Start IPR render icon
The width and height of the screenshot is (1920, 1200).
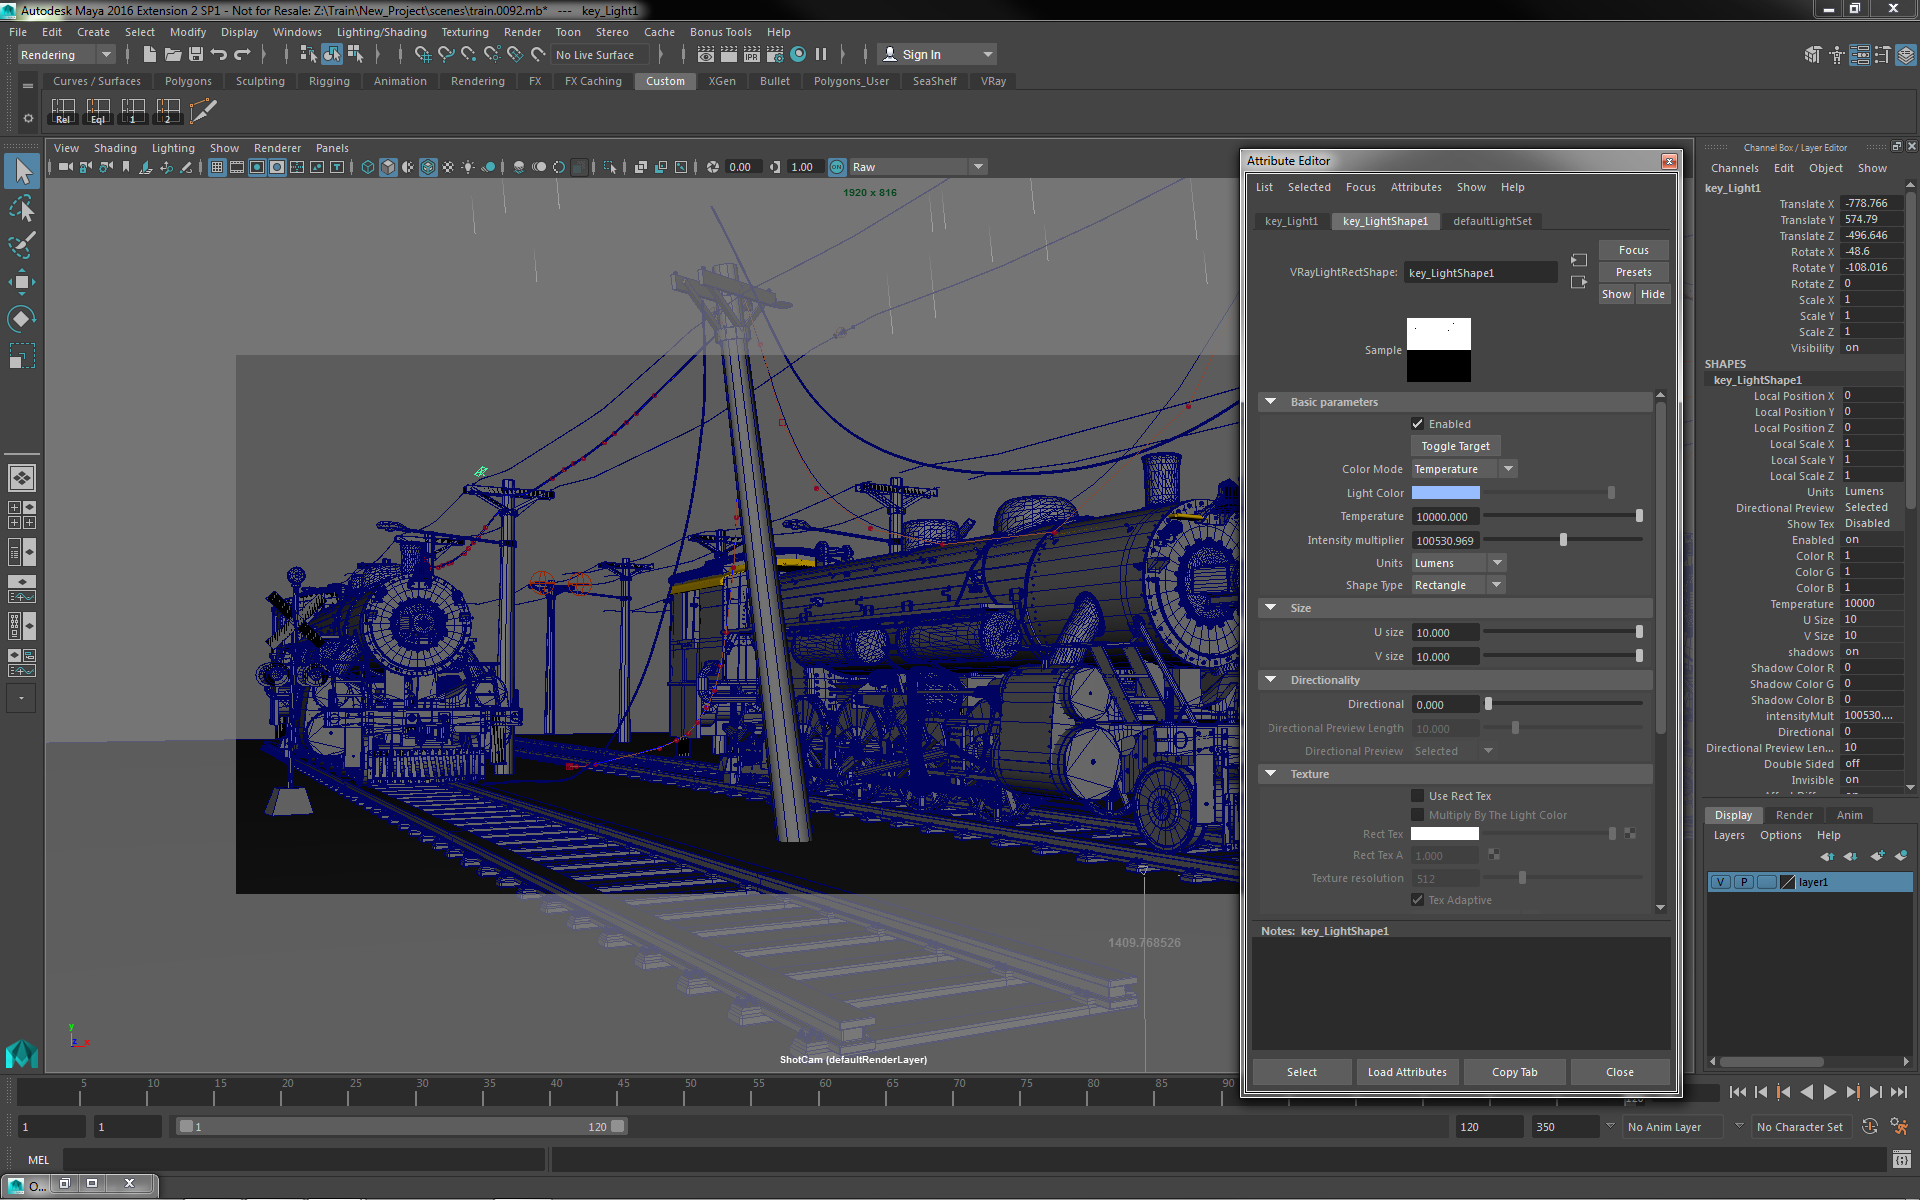tap(752, 54)
